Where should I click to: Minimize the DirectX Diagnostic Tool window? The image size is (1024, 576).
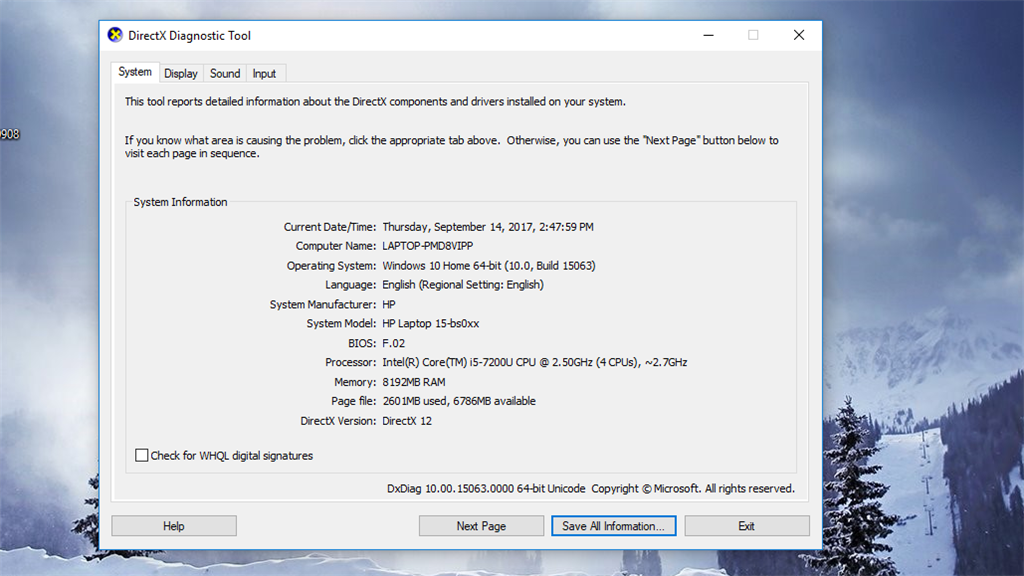(709, 35)
